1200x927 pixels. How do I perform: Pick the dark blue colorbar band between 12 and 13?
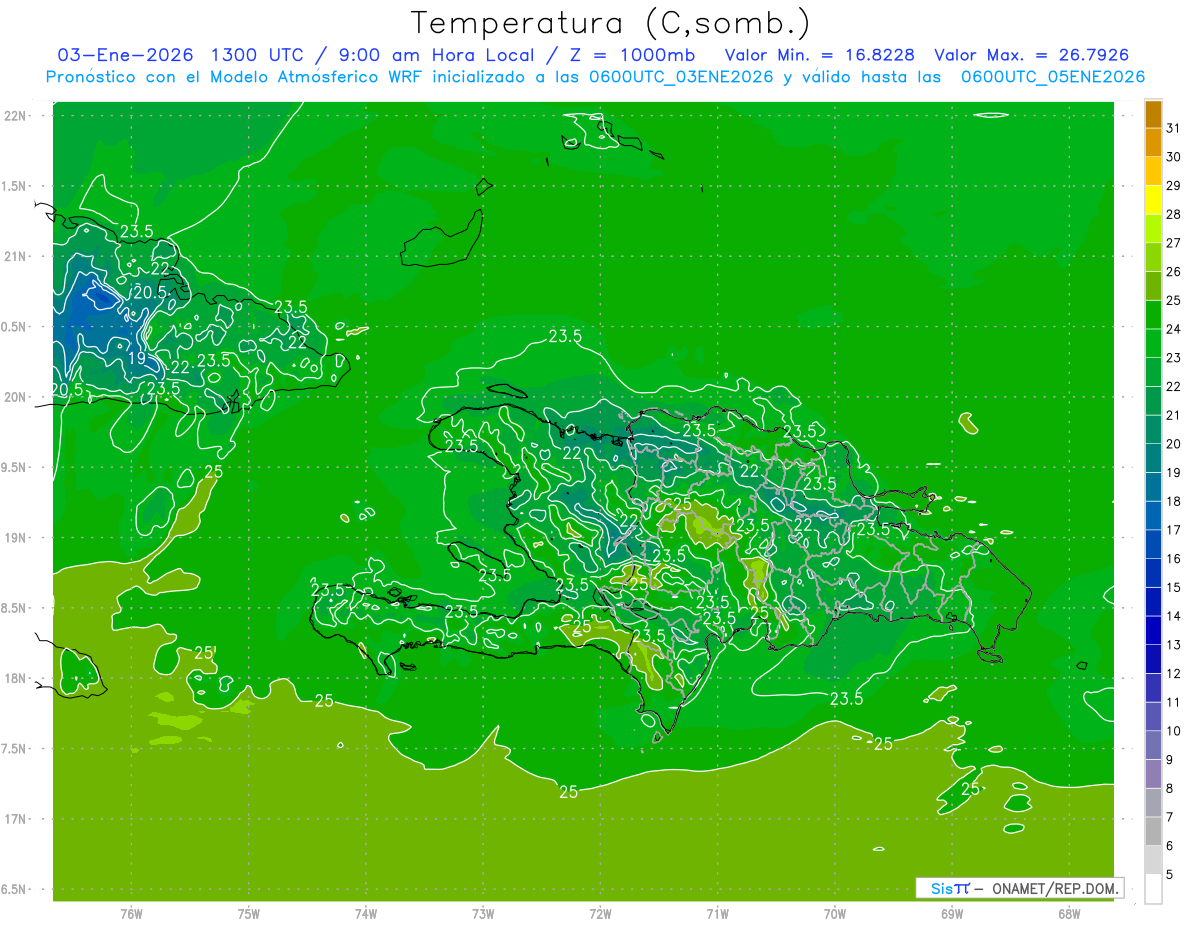(1153, 659)
